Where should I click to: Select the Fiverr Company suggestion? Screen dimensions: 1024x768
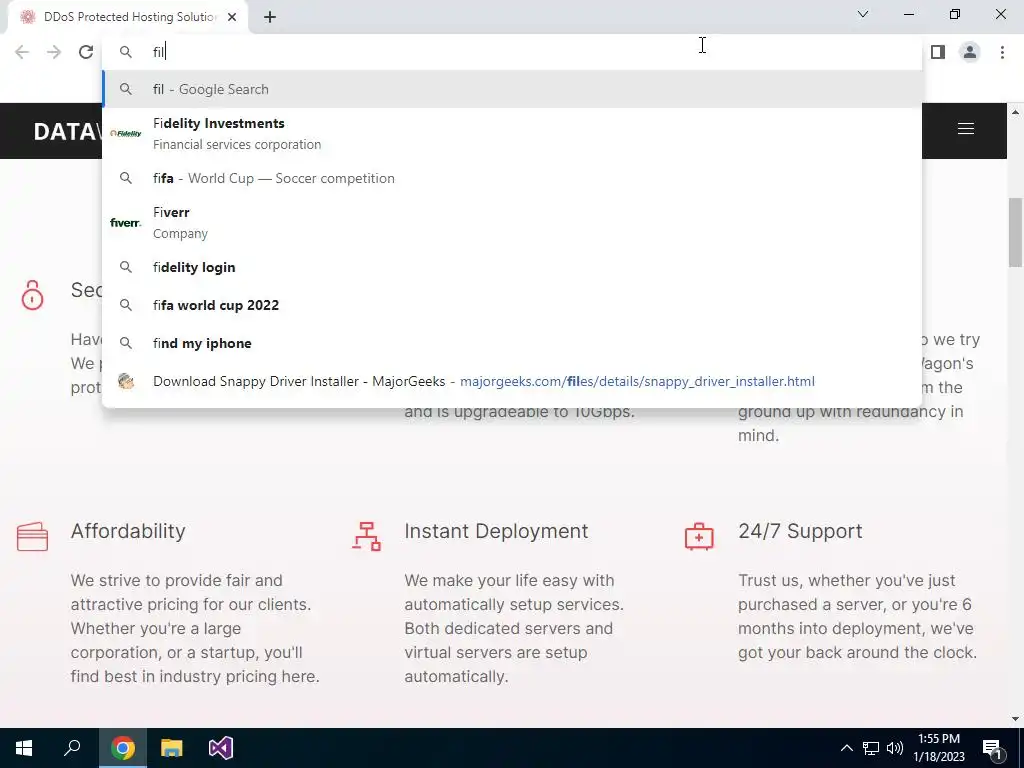click(512, 222)
